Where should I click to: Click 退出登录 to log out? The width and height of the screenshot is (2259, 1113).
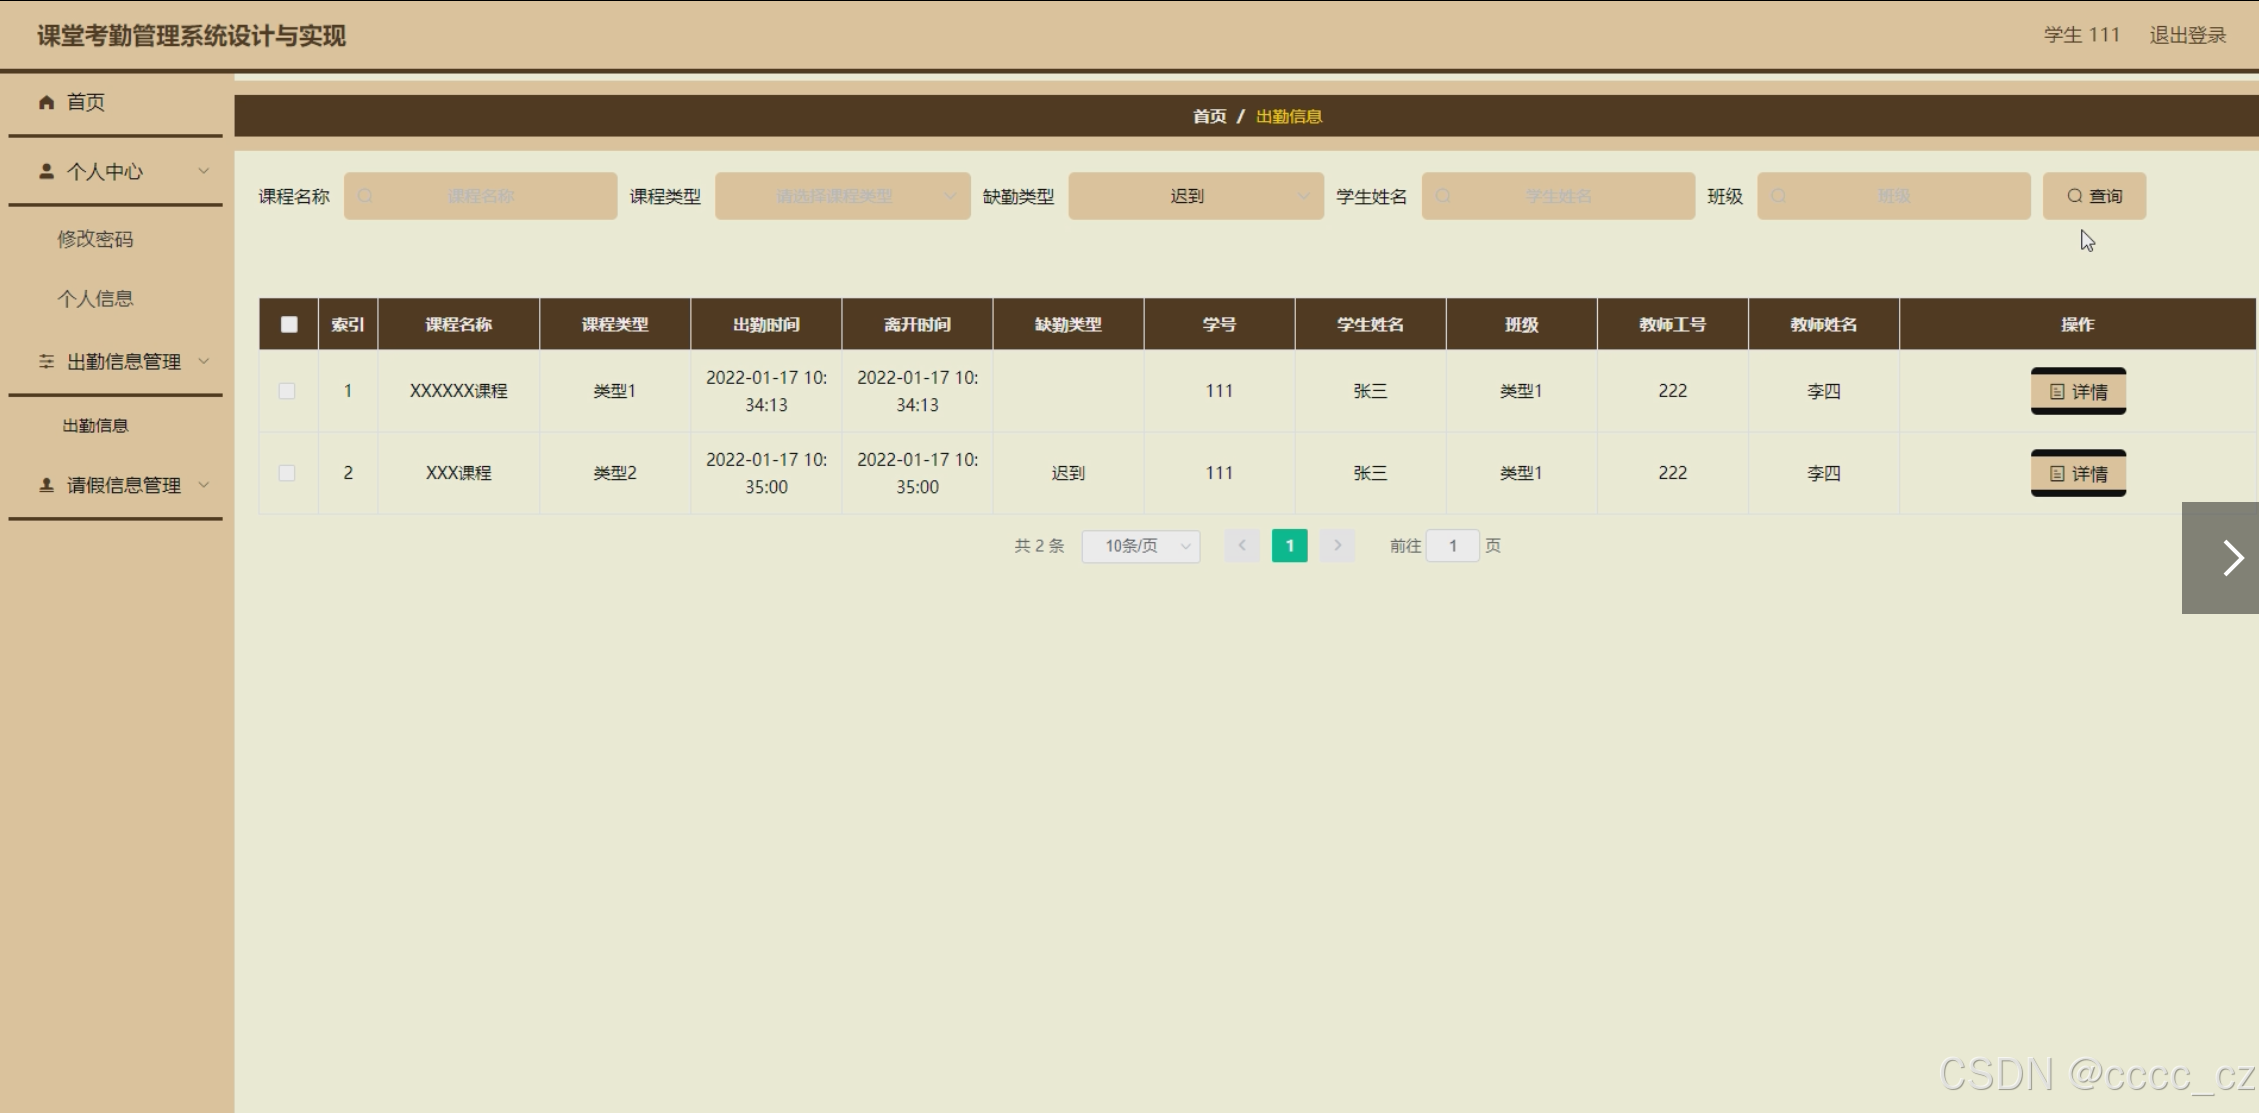(2187, 35)
